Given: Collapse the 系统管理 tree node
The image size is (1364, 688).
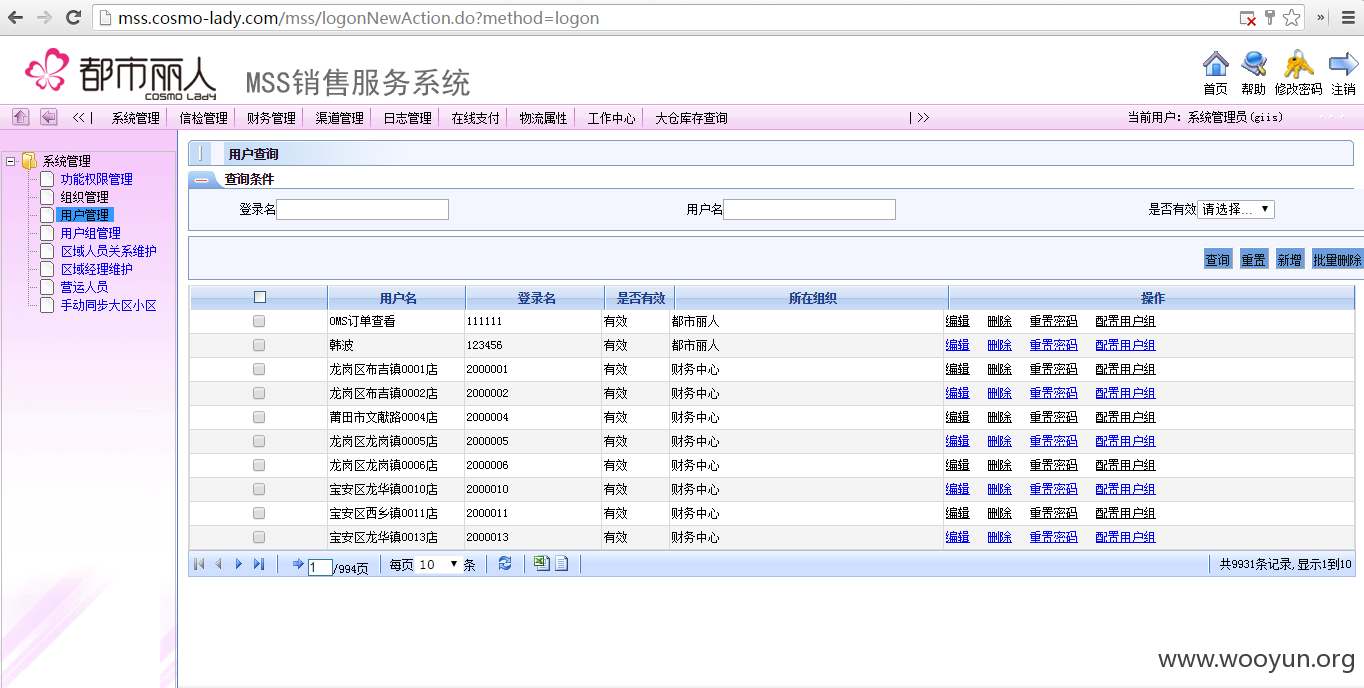Looking at the screenshot, I should tap(10, 161).
